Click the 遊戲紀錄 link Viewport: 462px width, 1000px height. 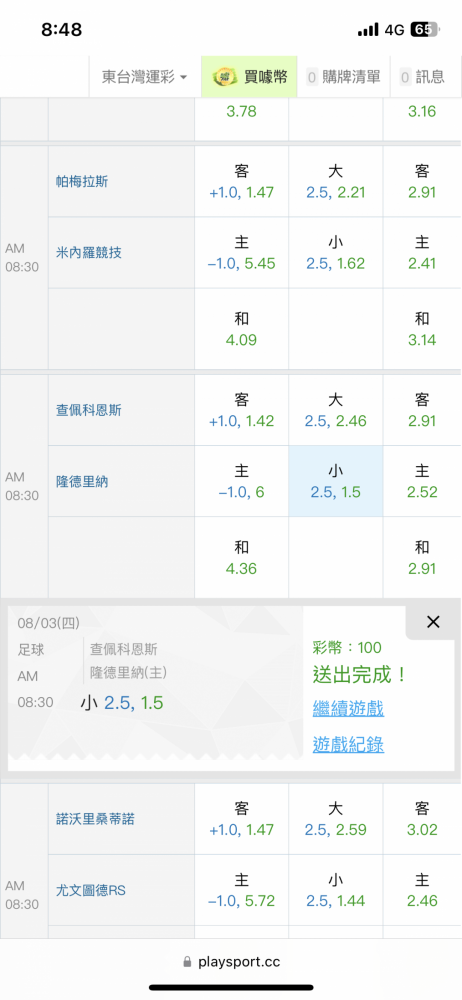348,744
